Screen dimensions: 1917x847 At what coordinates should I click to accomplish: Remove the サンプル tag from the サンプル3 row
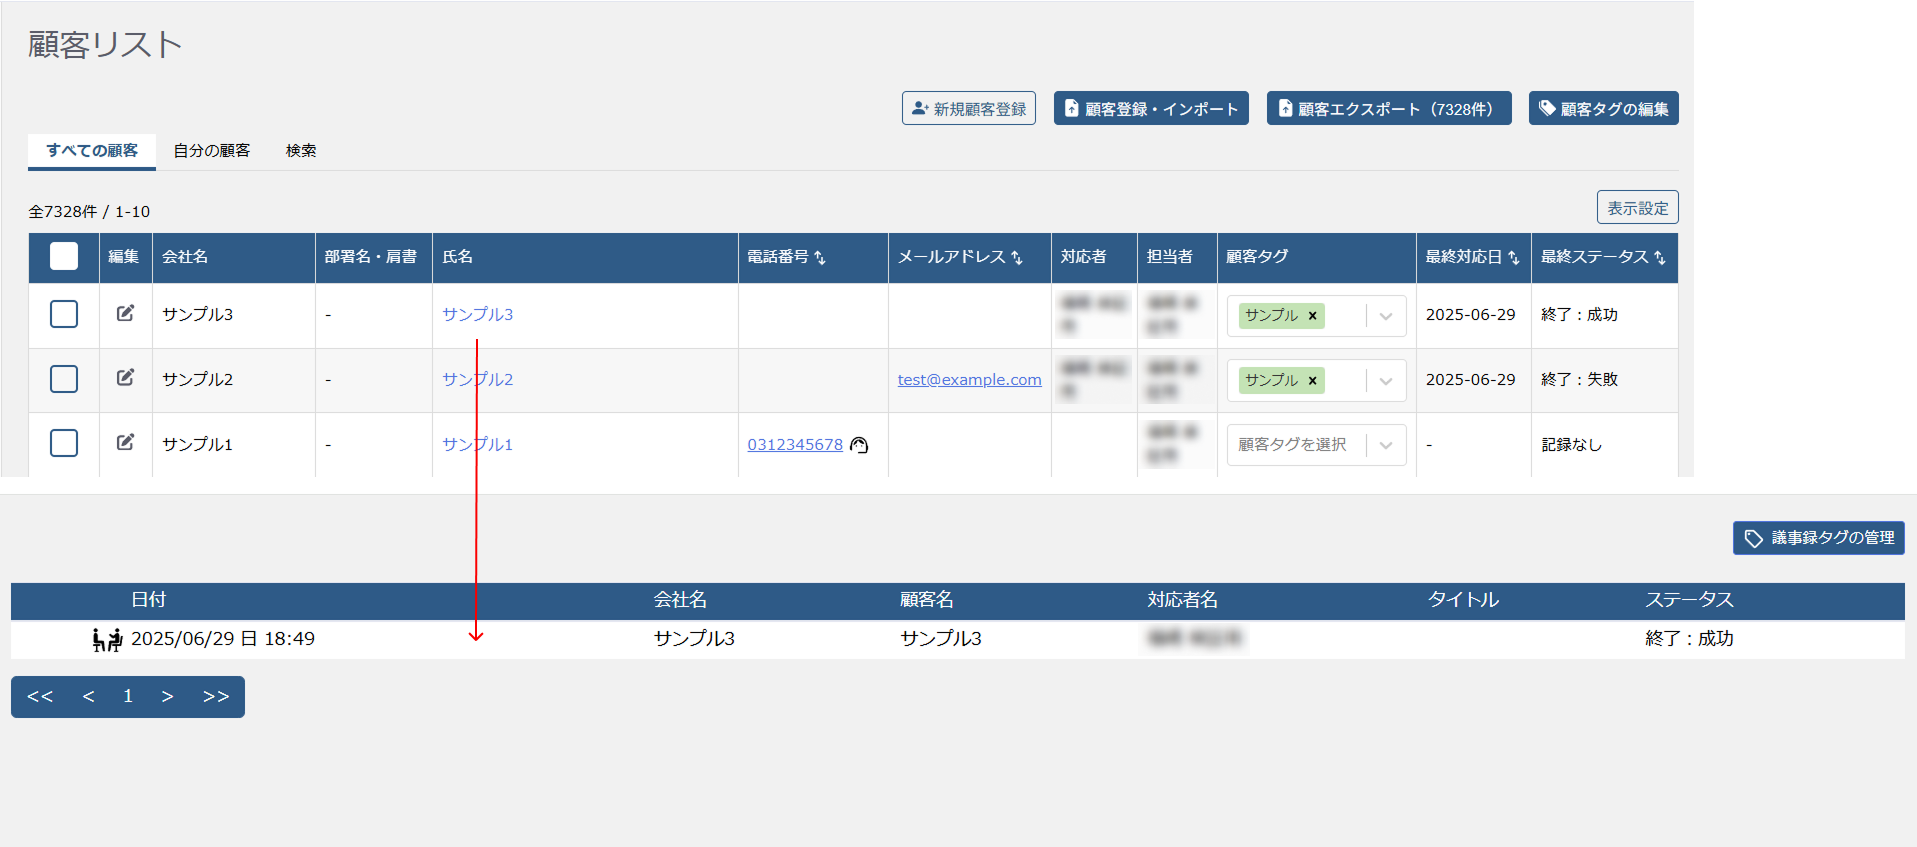tap(1312, 316)
